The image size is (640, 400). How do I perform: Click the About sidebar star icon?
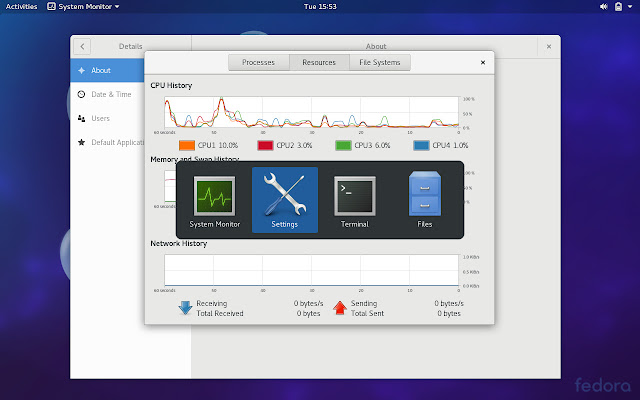click(82, 70)
